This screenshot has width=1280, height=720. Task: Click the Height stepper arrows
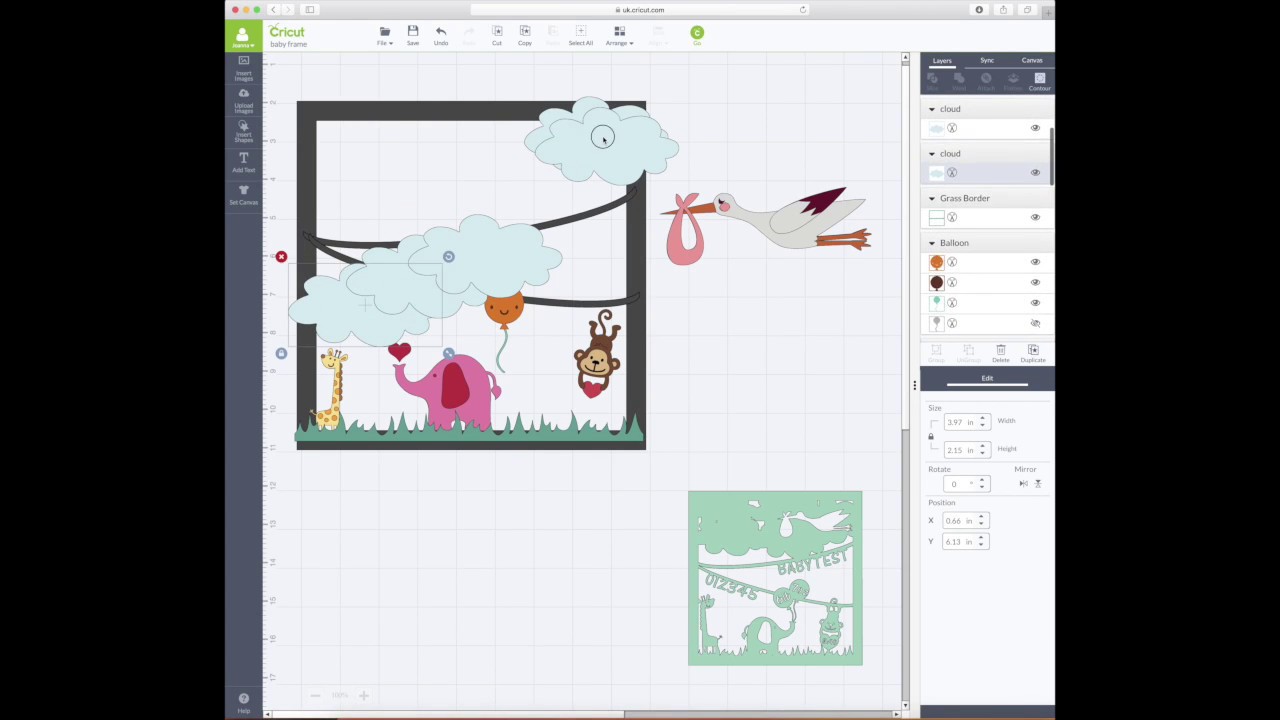[x=982, y=450]
